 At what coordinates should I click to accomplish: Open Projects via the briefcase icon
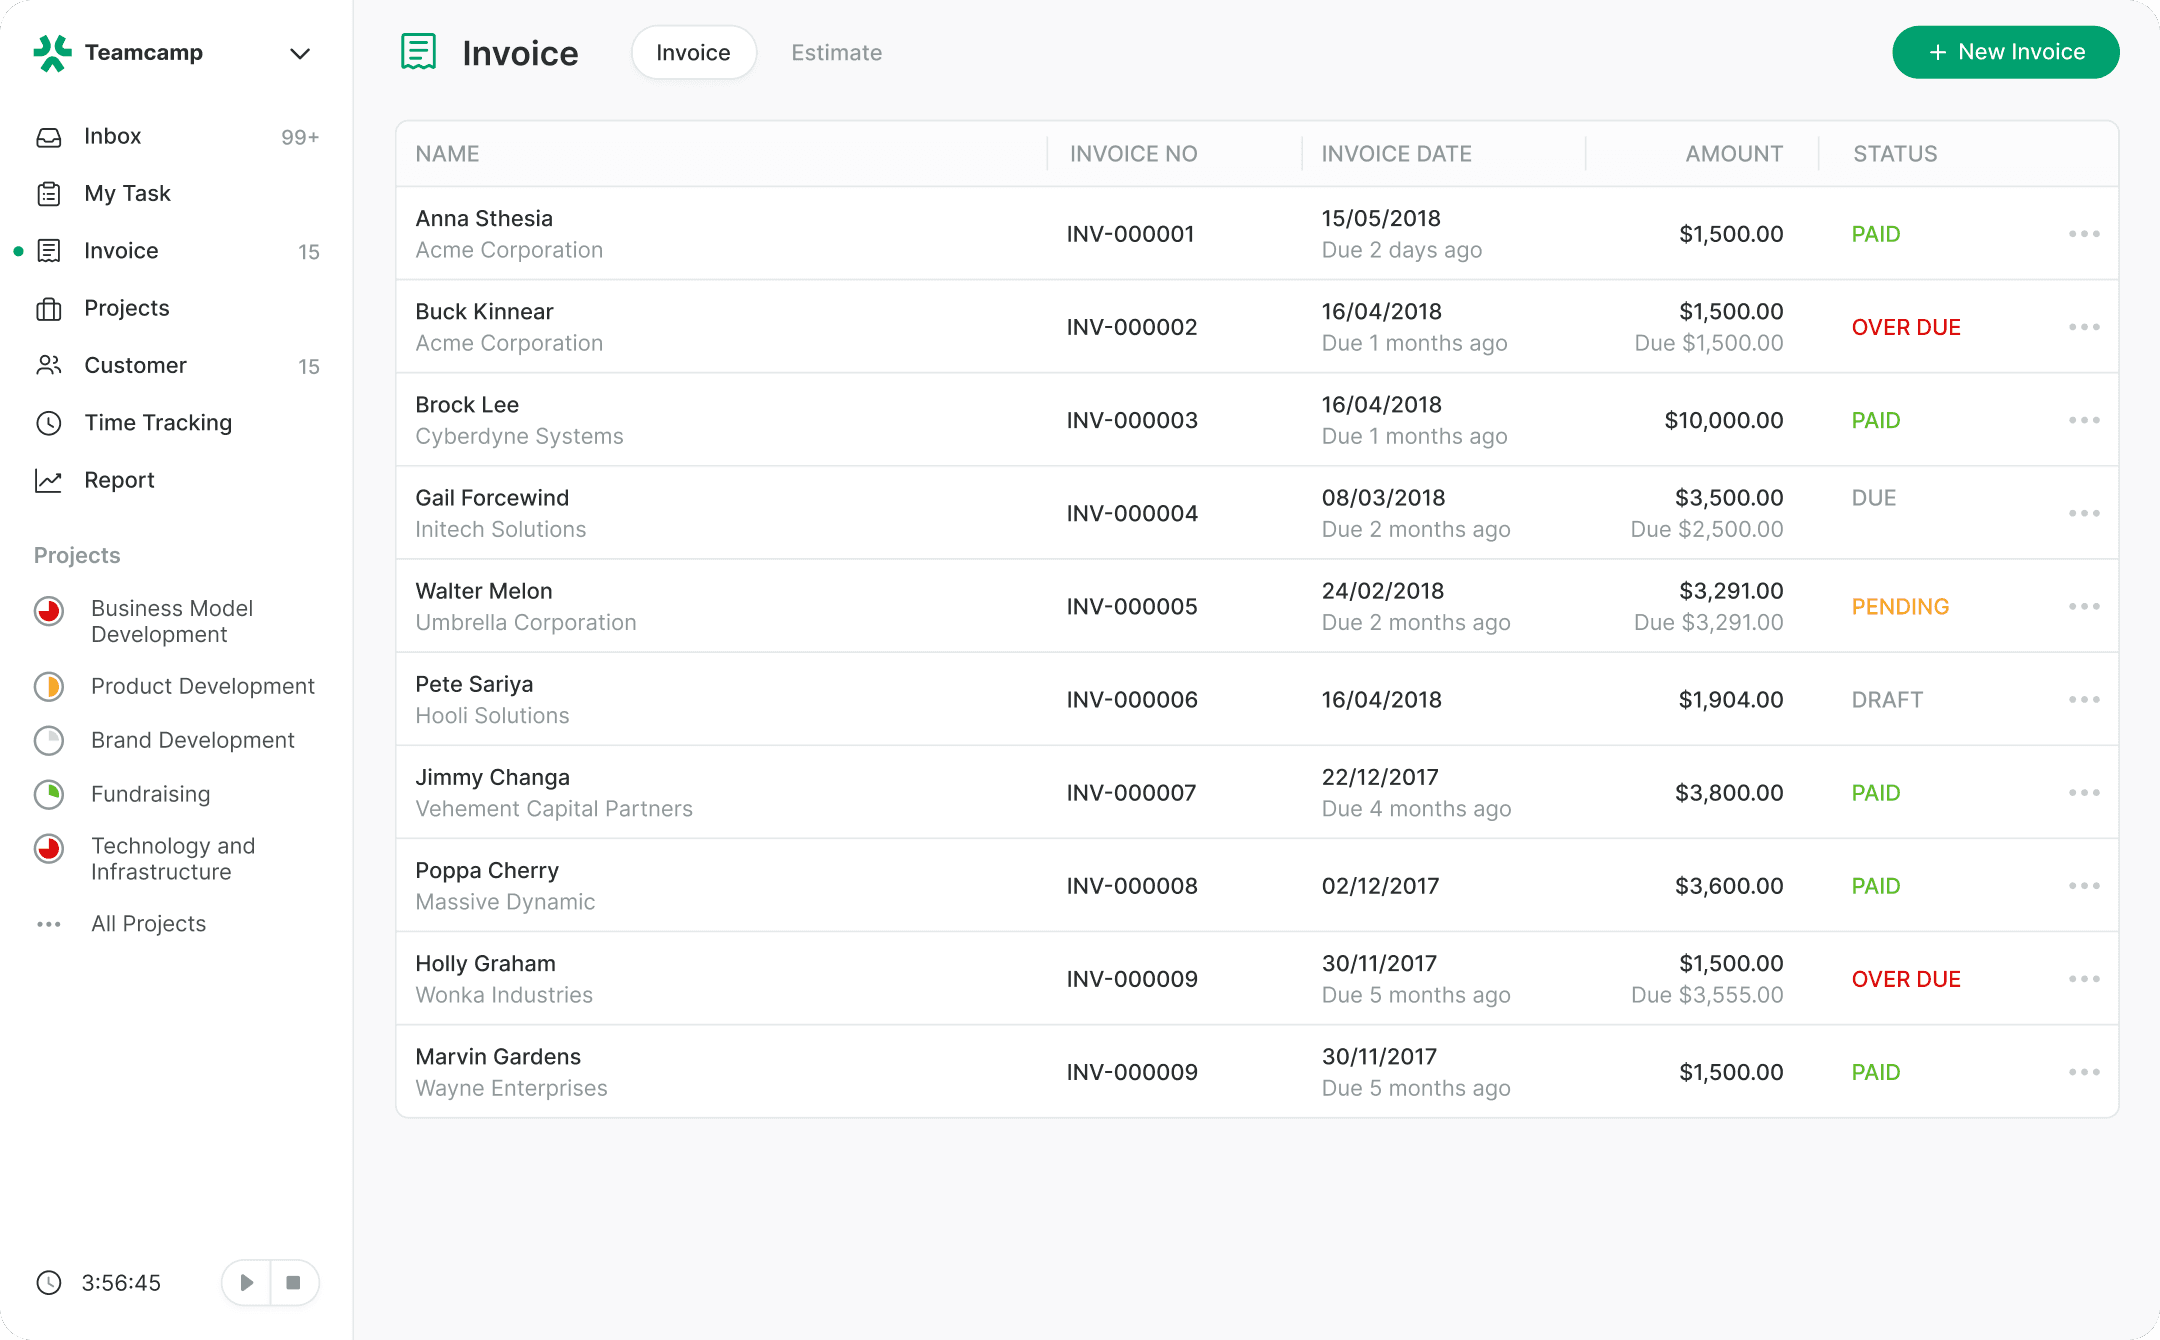point(49,309)
